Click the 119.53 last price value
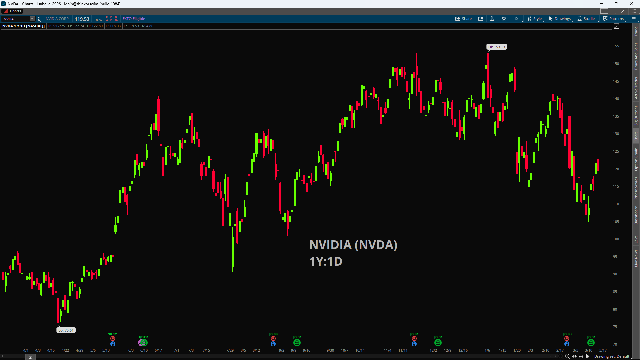The image size is (640, 360). click(82, 19)
